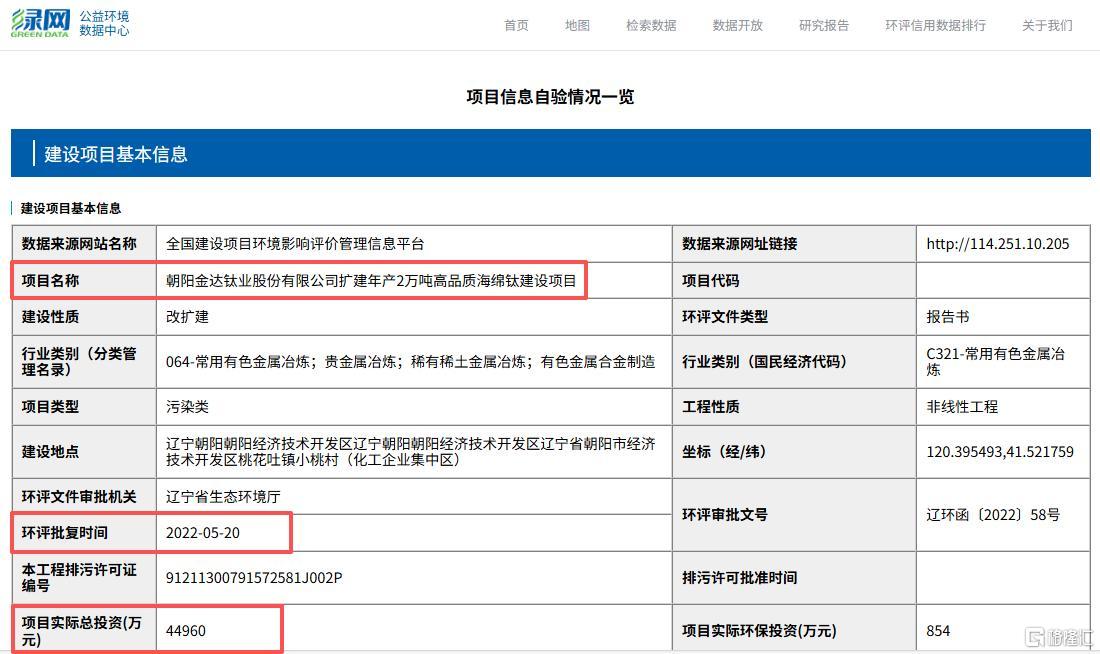Screen dimensions: 1100x654
Task: Click the 数据来源网站名称 label cell
Action: coord(84,243)
